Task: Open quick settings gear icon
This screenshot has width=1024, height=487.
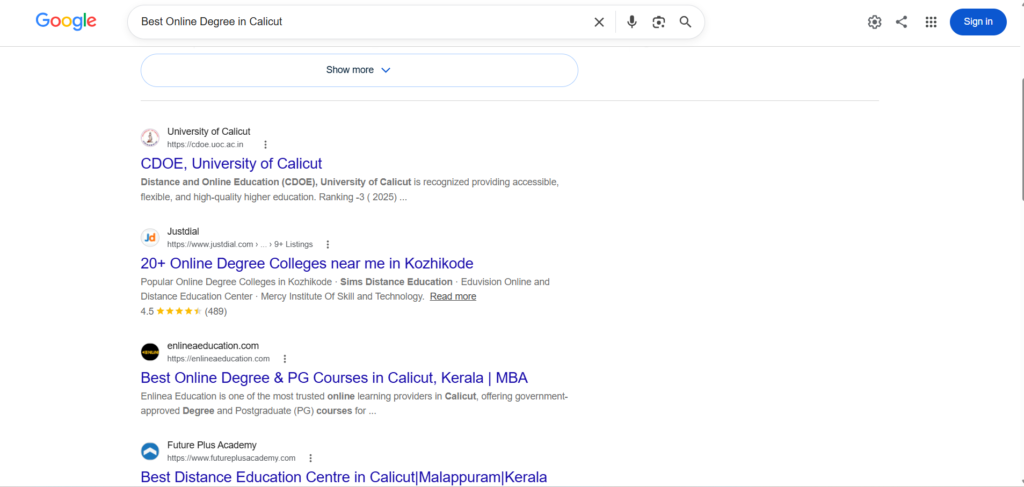Action: [874, 22]
